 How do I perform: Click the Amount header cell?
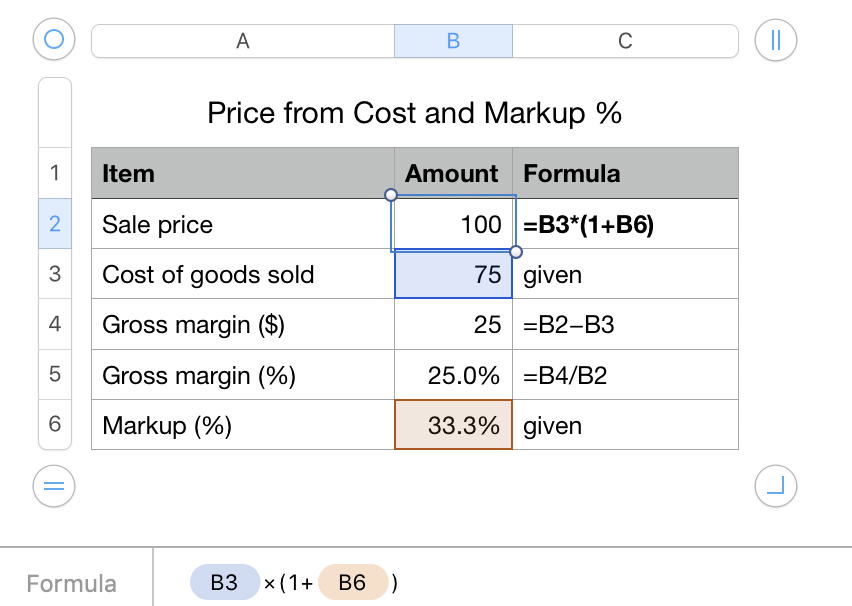(453, 173)
